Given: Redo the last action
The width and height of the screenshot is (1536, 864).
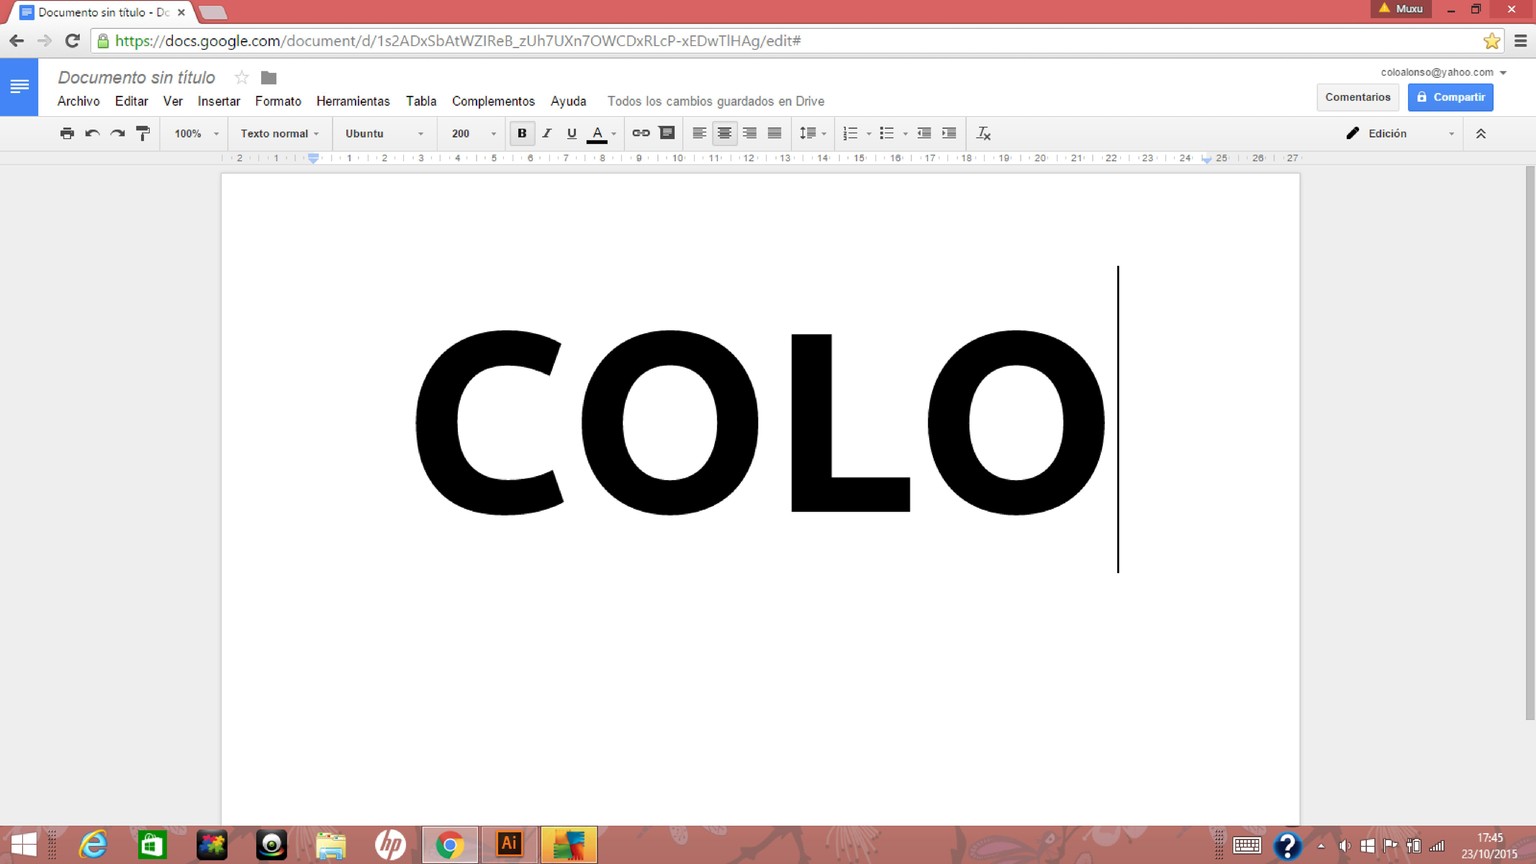Looking at the screenshot, I should click(117, 133).
